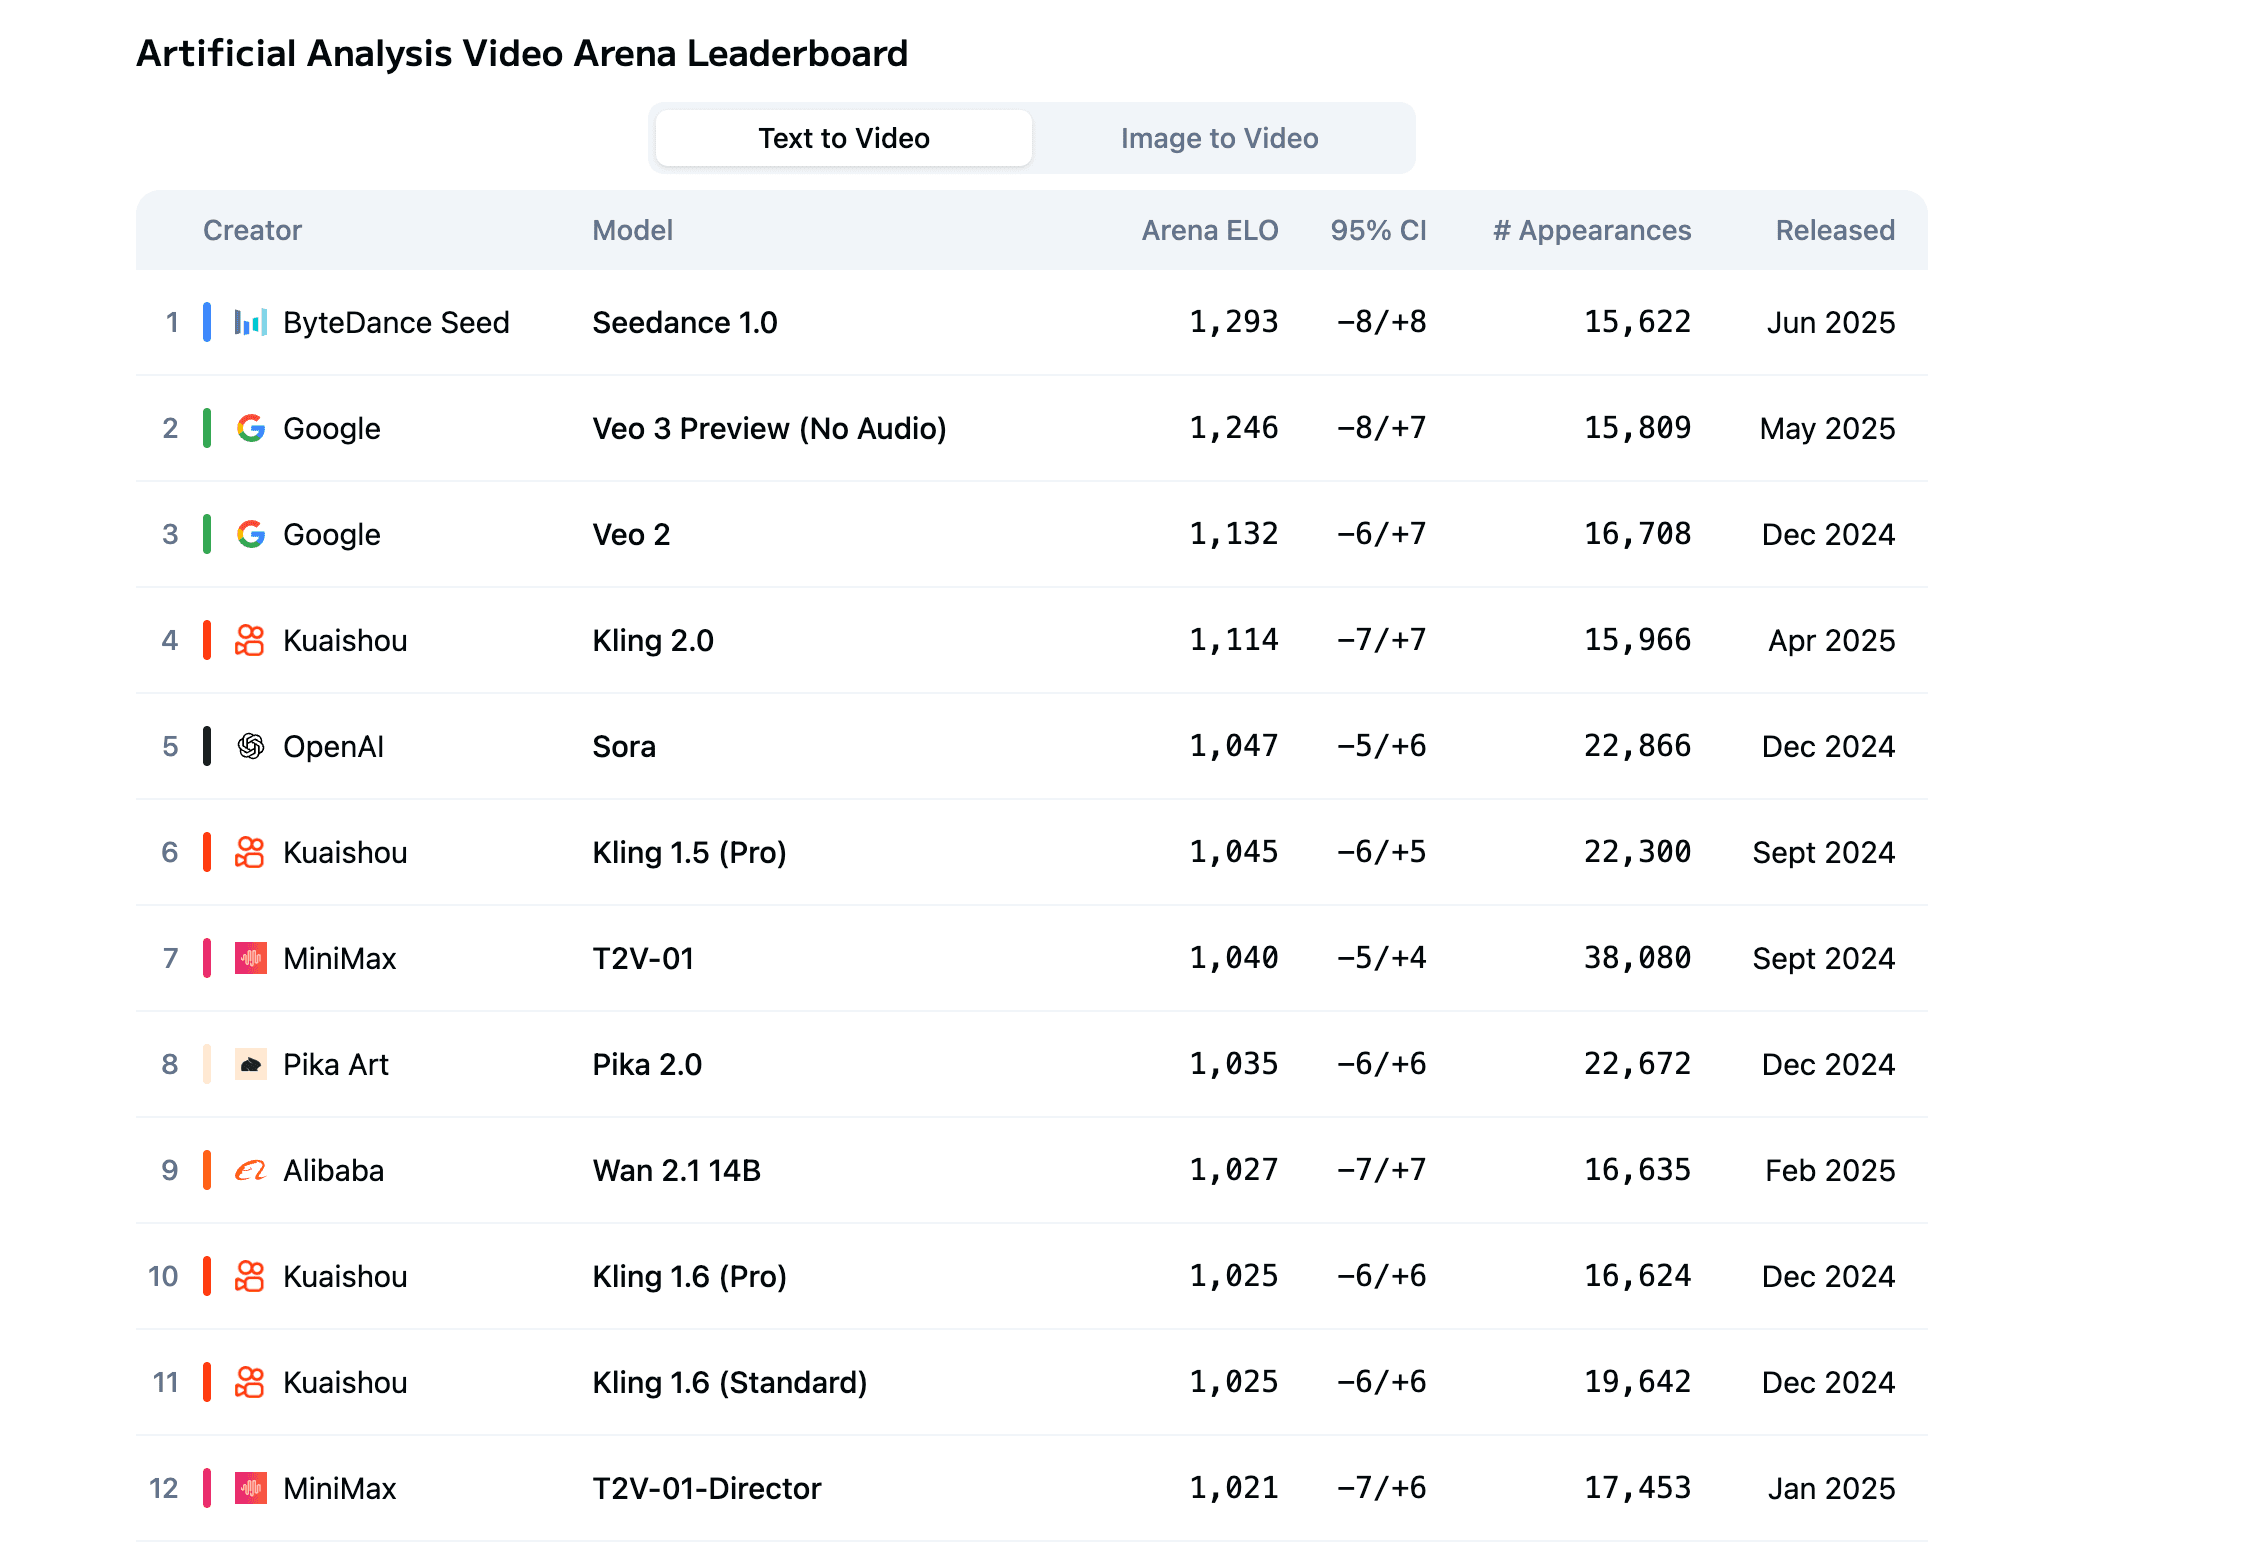Screen dimensions: 2242x1552
Task: Open the Sora model entry
Action: 623,746
